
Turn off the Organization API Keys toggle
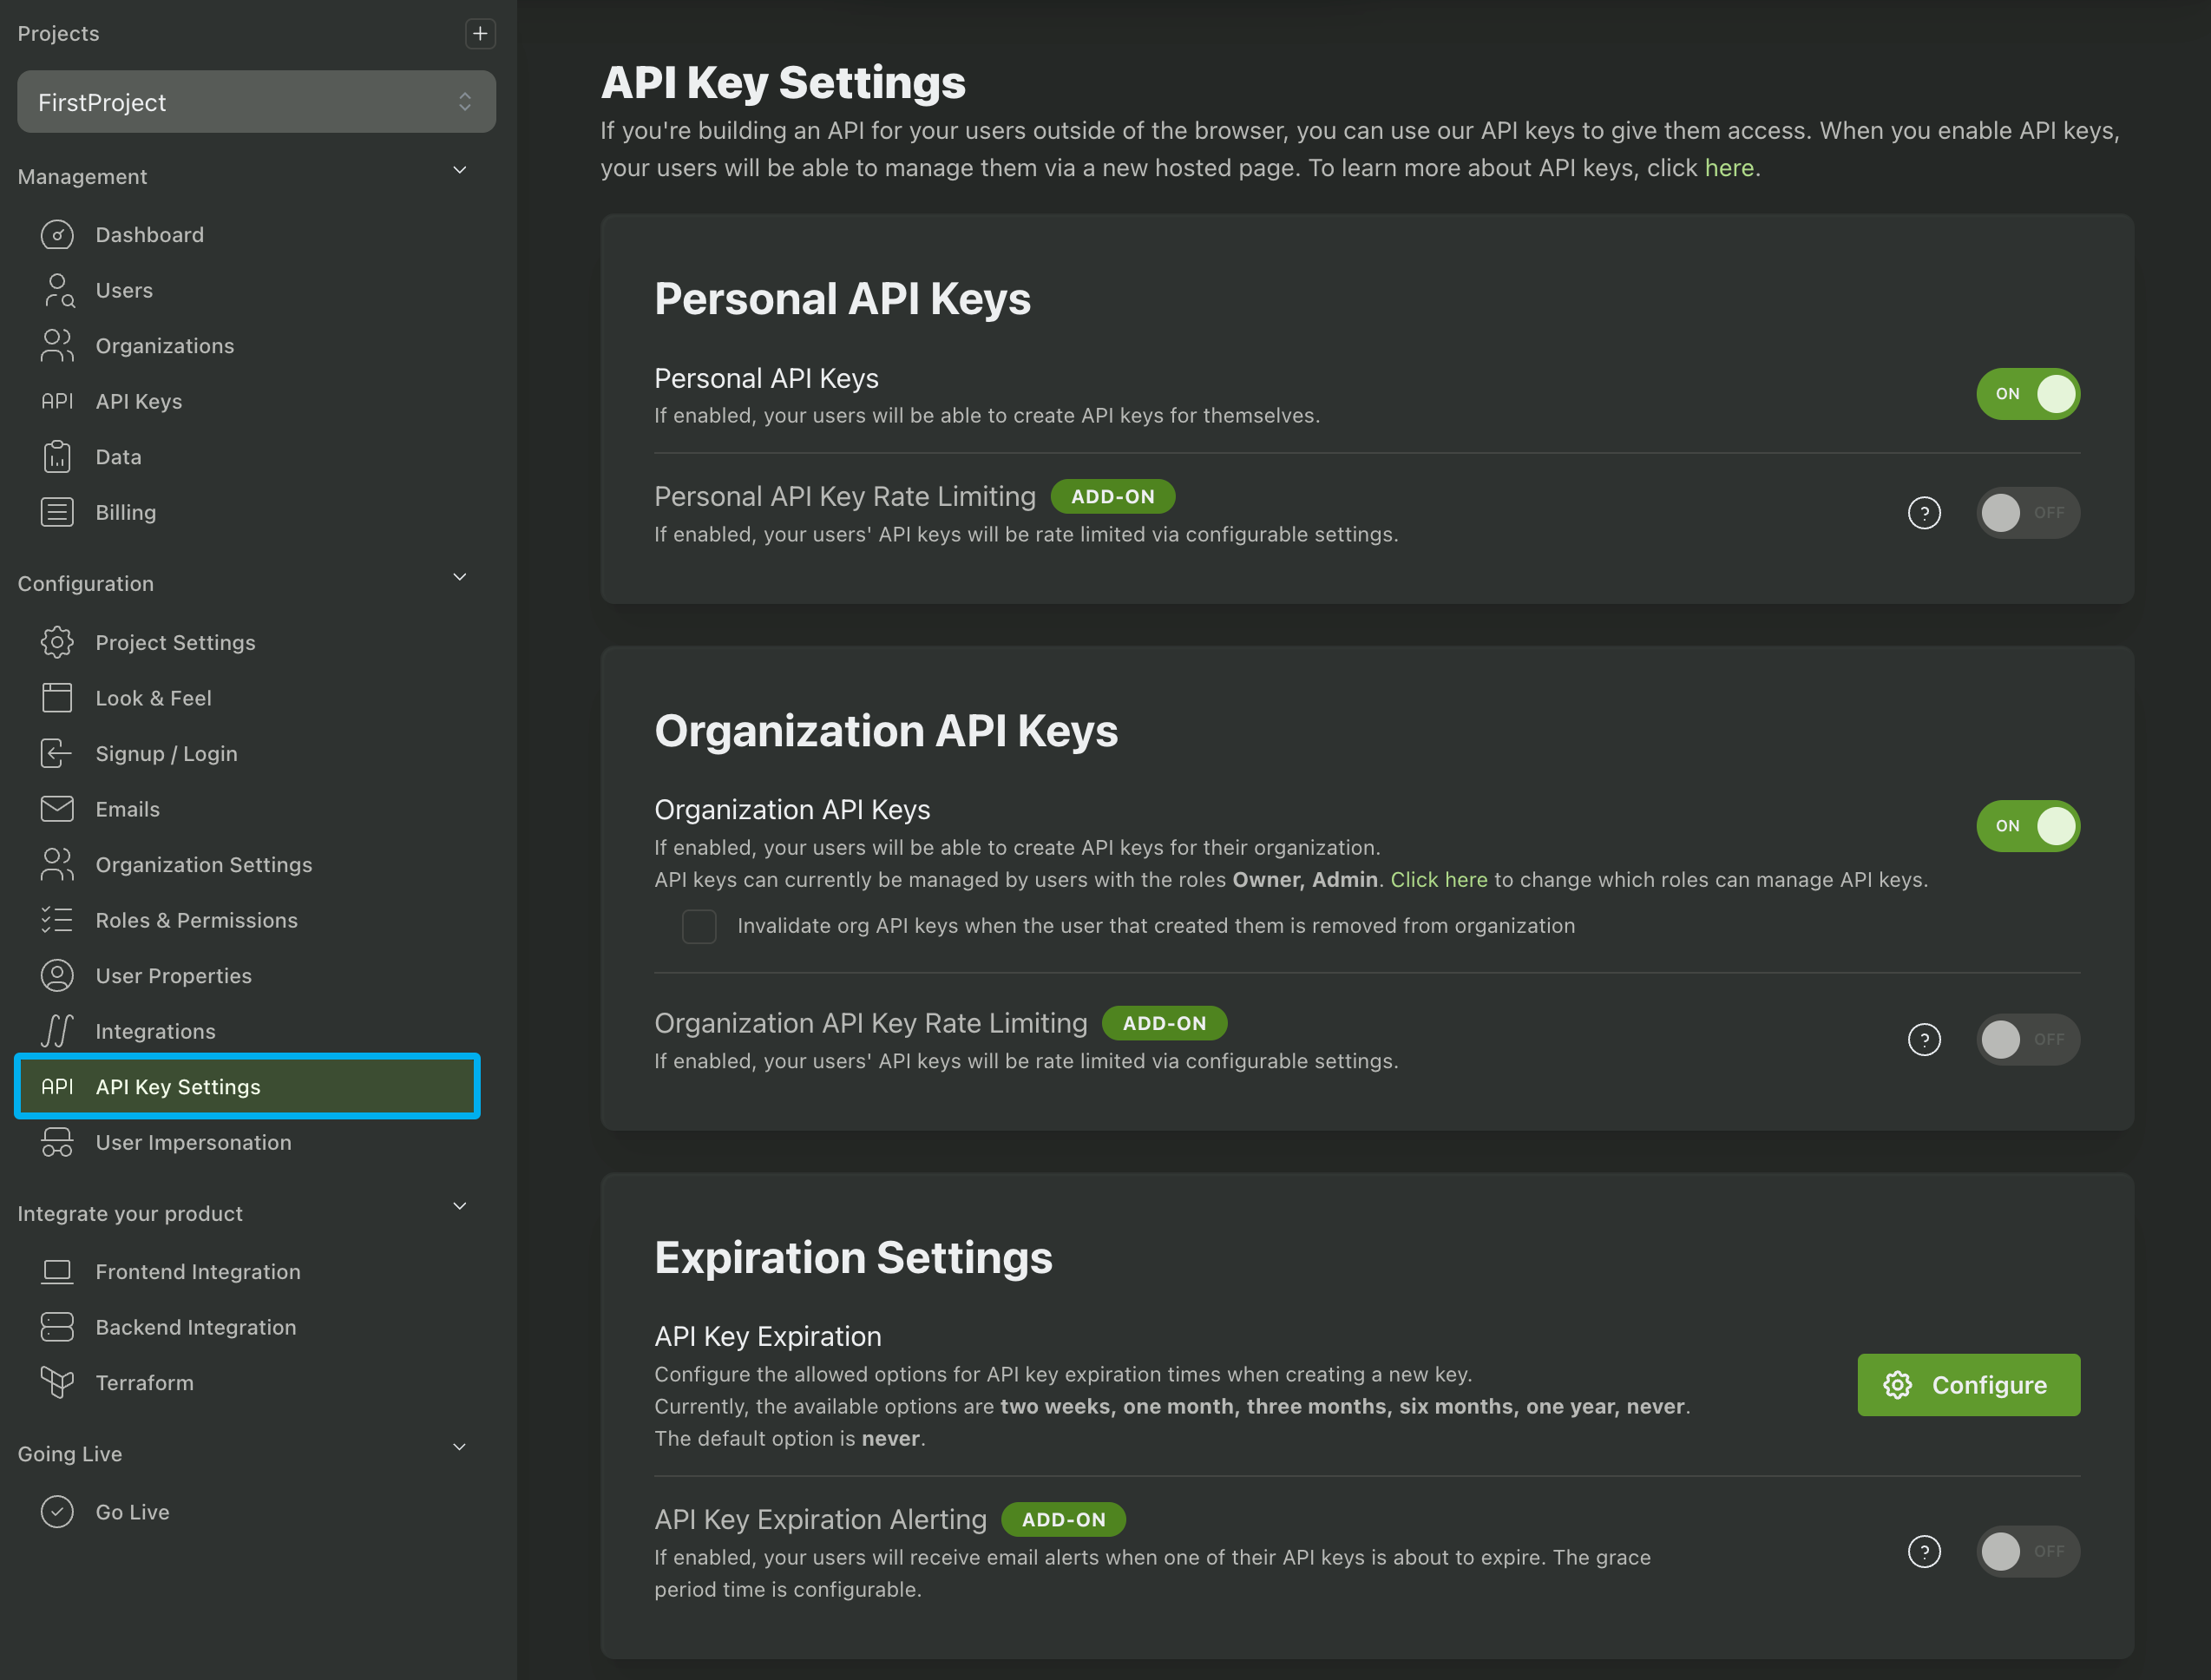pos(2028,826)
